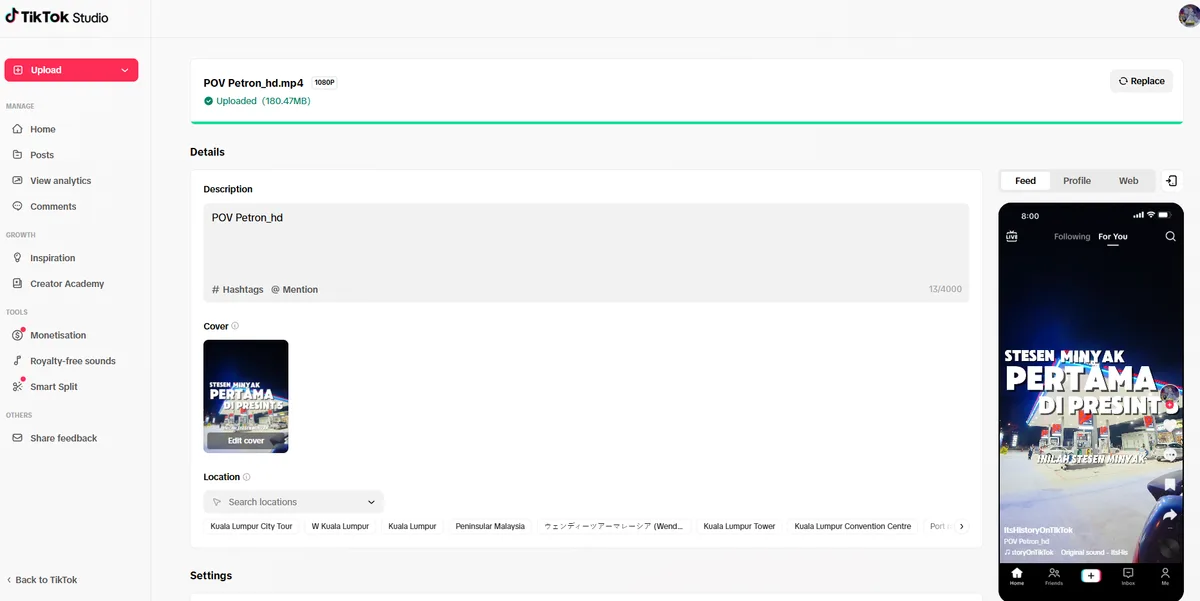Select the Wendy's Japanese-named location chip
The width and height of the screenshot is (1200, 601).
pyautogui.click(x=614, y=526)
